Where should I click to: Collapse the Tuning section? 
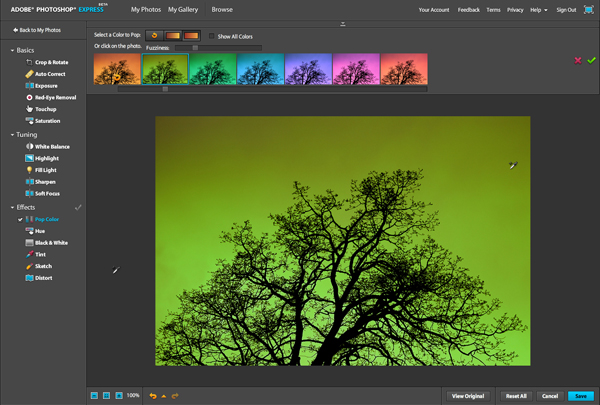pyautogui.click(x=12, y=135)
